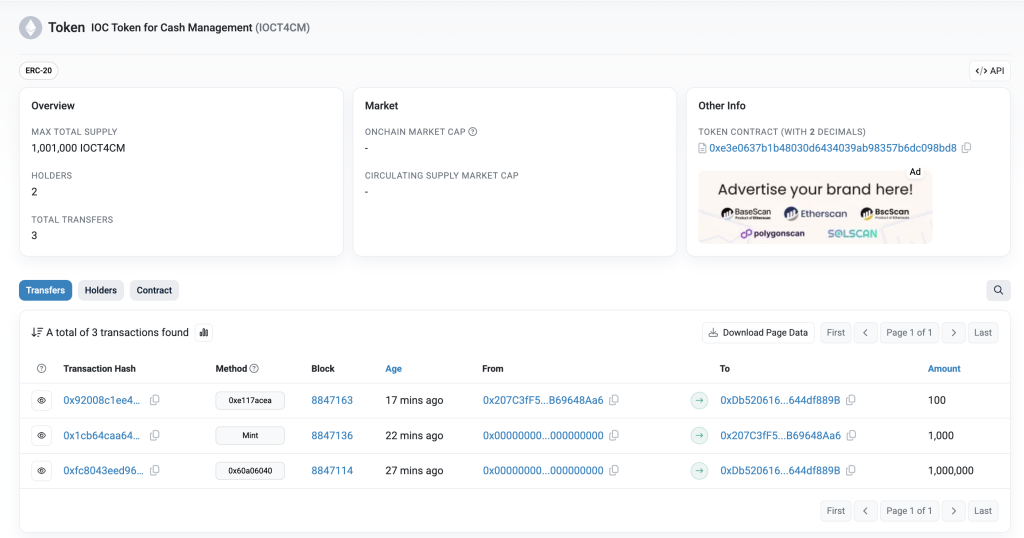Open To address in block 8847114 row
This screenshot has height=538, width=1024.
click(780, 471)
